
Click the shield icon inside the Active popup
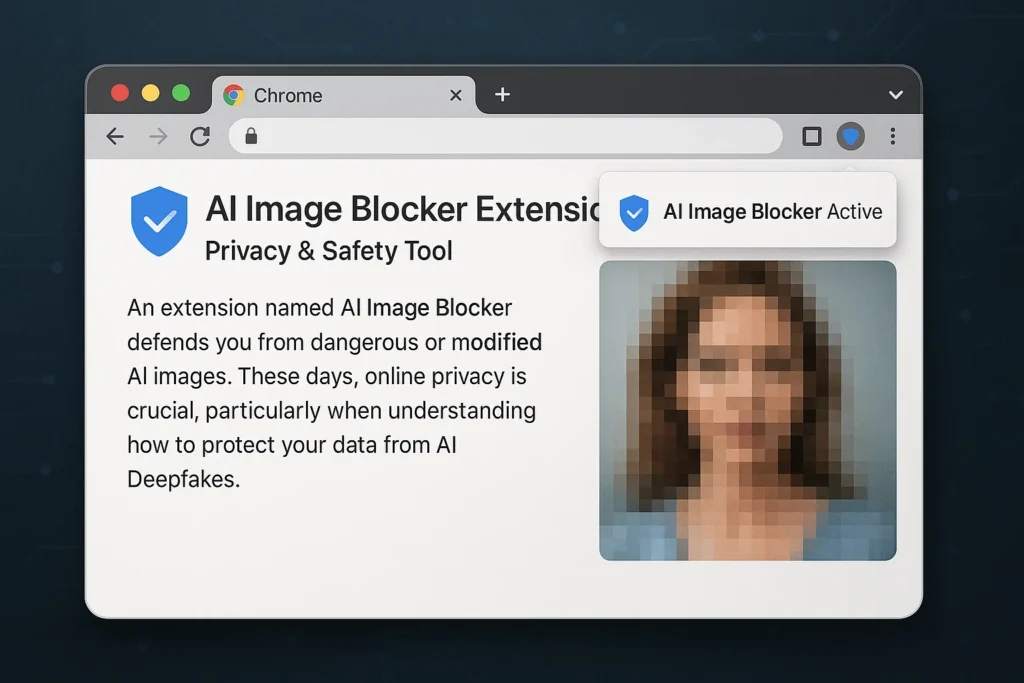[x=633, y=211]
